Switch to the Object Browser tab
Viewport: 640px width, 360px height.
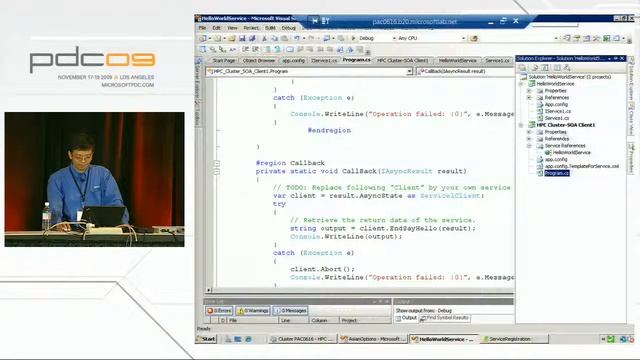[x=259, y=60]
